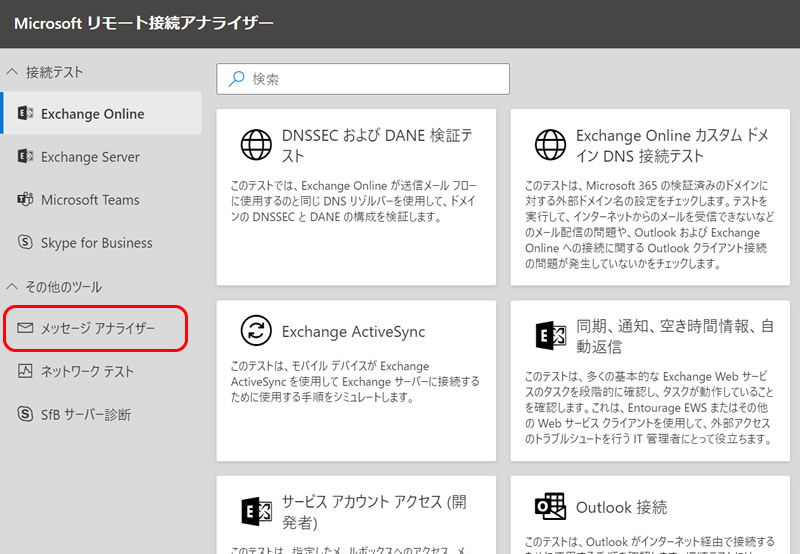Click the magnifier icon in search box

(236, 79)
